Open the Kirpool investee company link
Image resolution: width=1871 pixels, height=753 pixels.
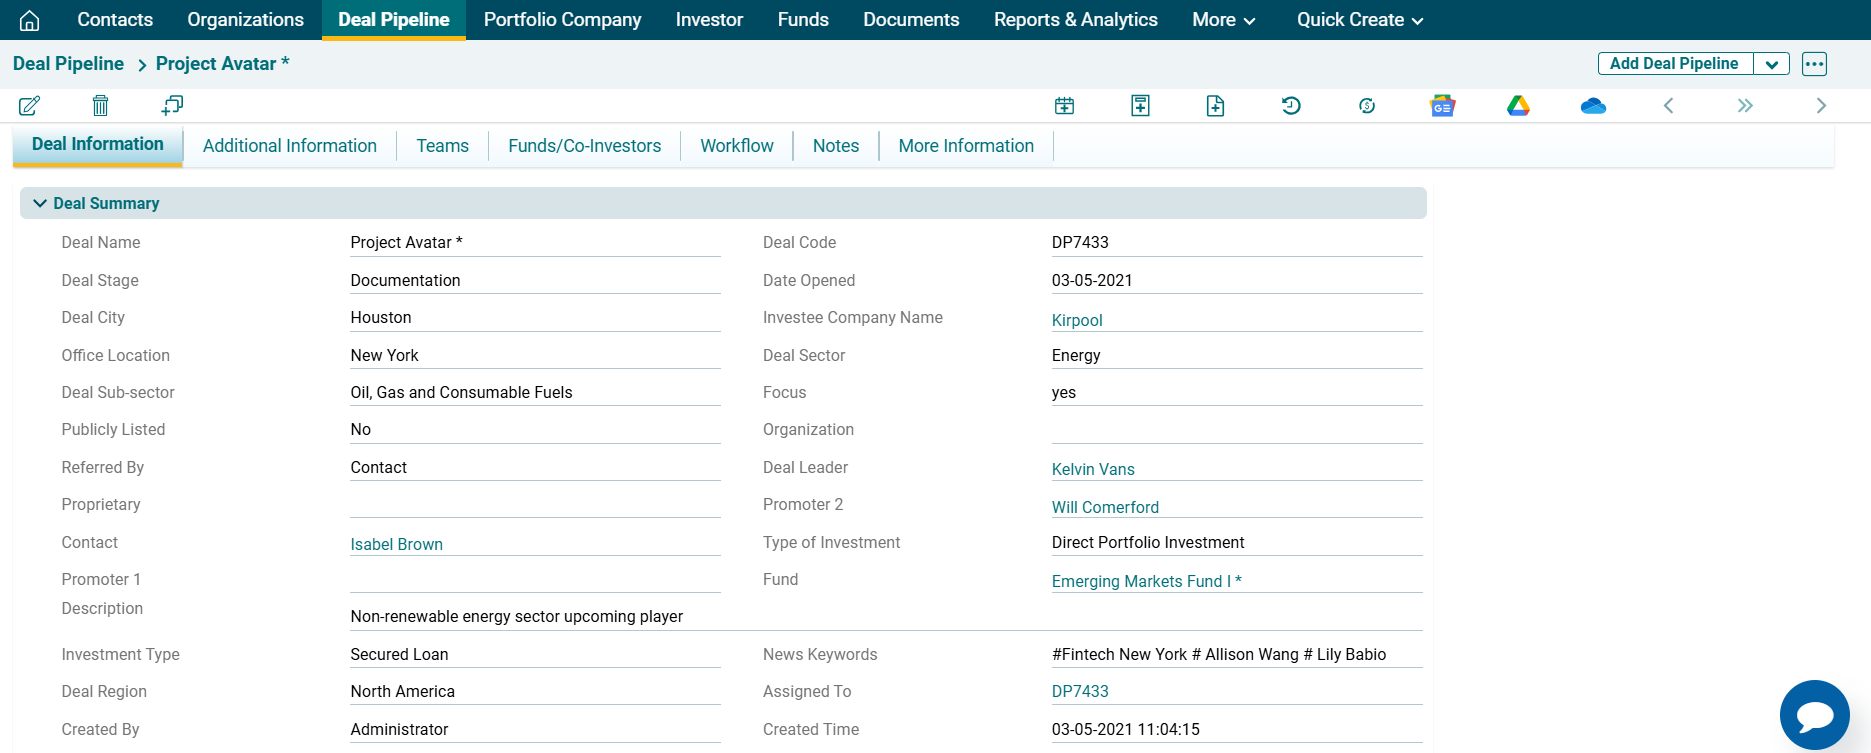(1076, 320)
